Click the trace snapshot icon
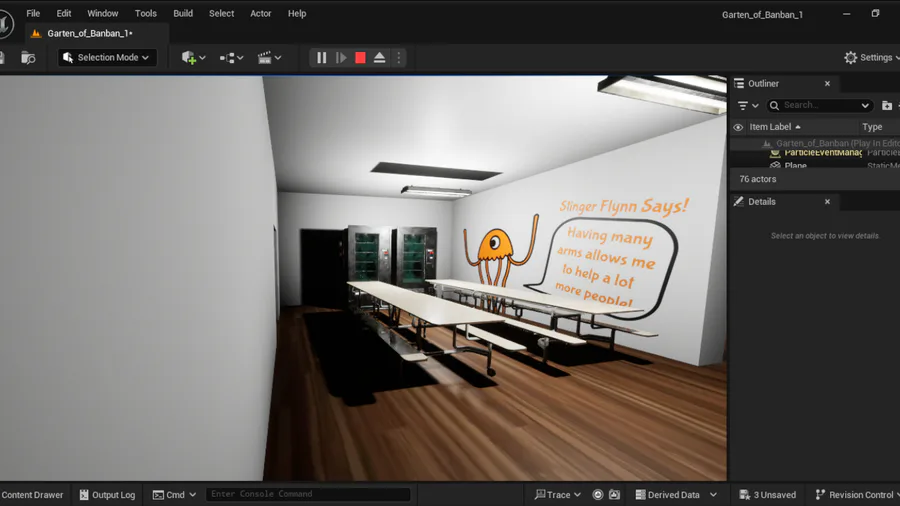This screenshot has height=506, width=900. click(614, 495)
